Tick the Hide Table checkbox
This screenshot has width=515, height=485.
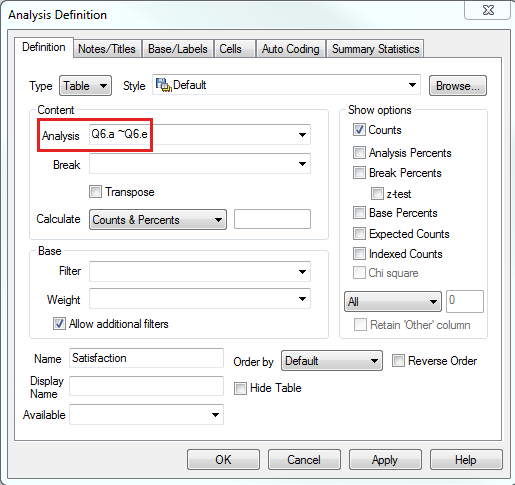(240, 388)
